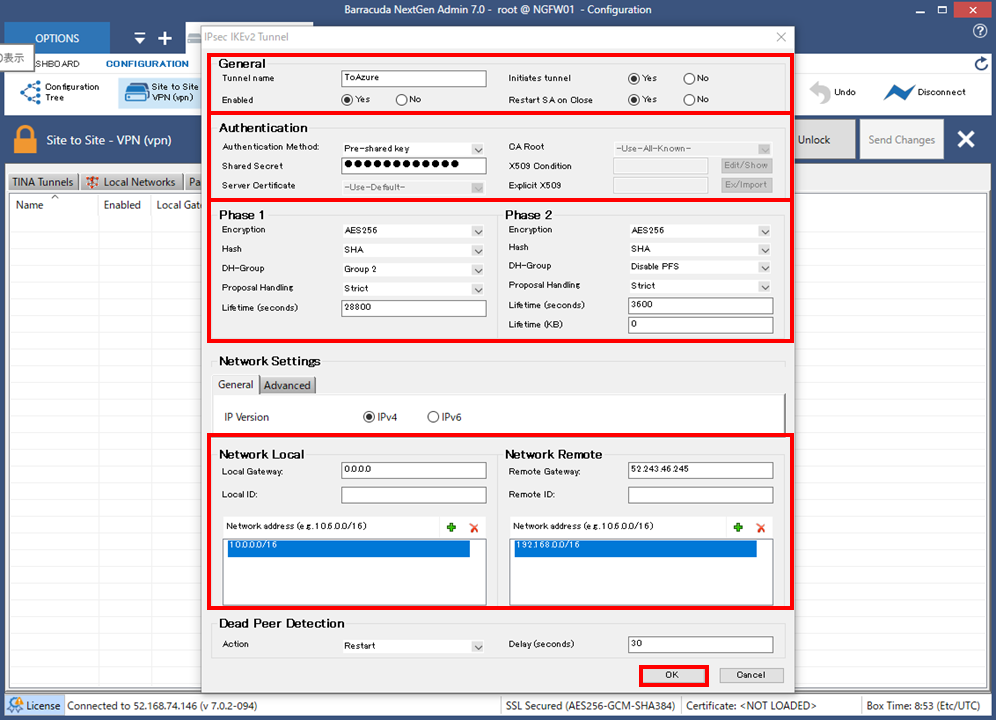This screenshot has width=996, height=720.
Task: Set Initiates tunnel to Yes
Action: click(x=633, y=79)
